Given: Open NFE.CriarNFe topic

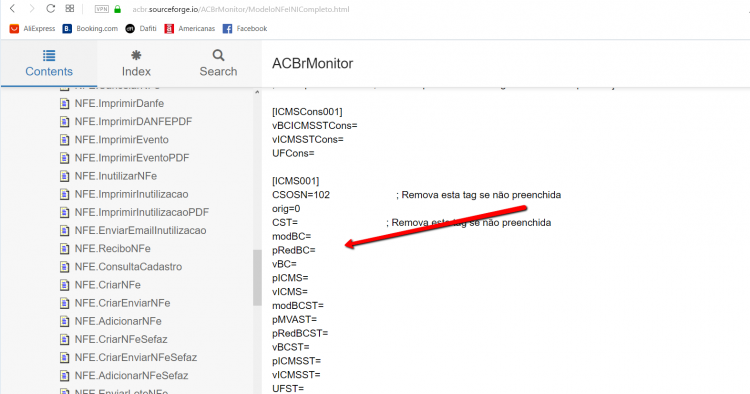Looking at the screenshot, I should coord(108,285).
